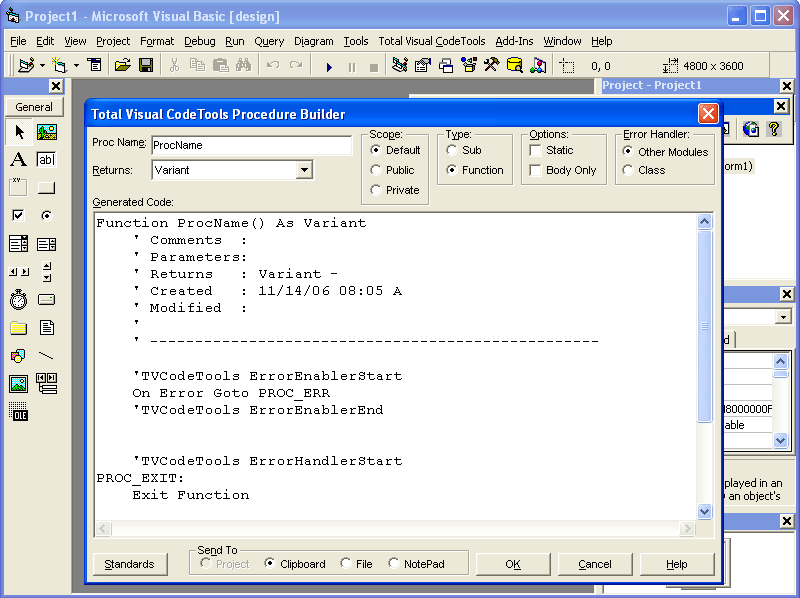Select the ComboBox control tool
Viewport: 800px width, 598px height.
pos(19,244)
